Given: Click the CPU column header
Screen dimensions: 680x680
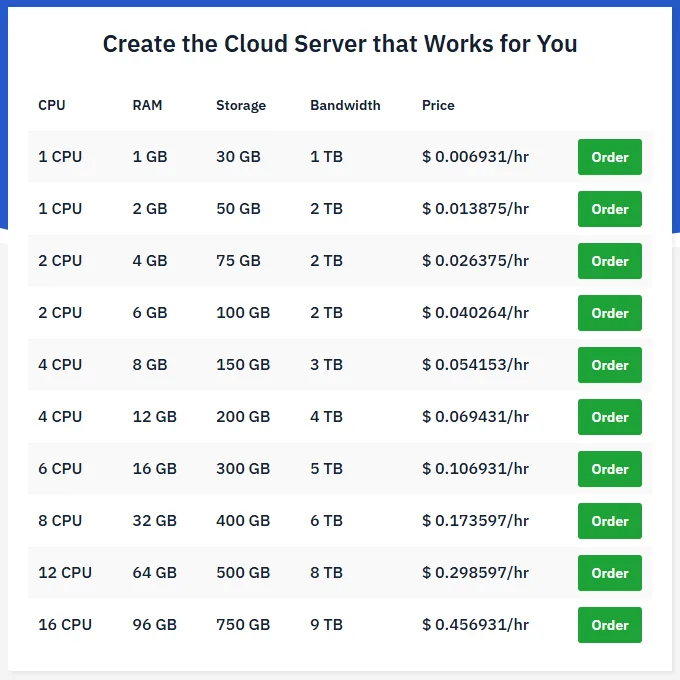Looking at the screenshot, I should (x=52, y=105).
